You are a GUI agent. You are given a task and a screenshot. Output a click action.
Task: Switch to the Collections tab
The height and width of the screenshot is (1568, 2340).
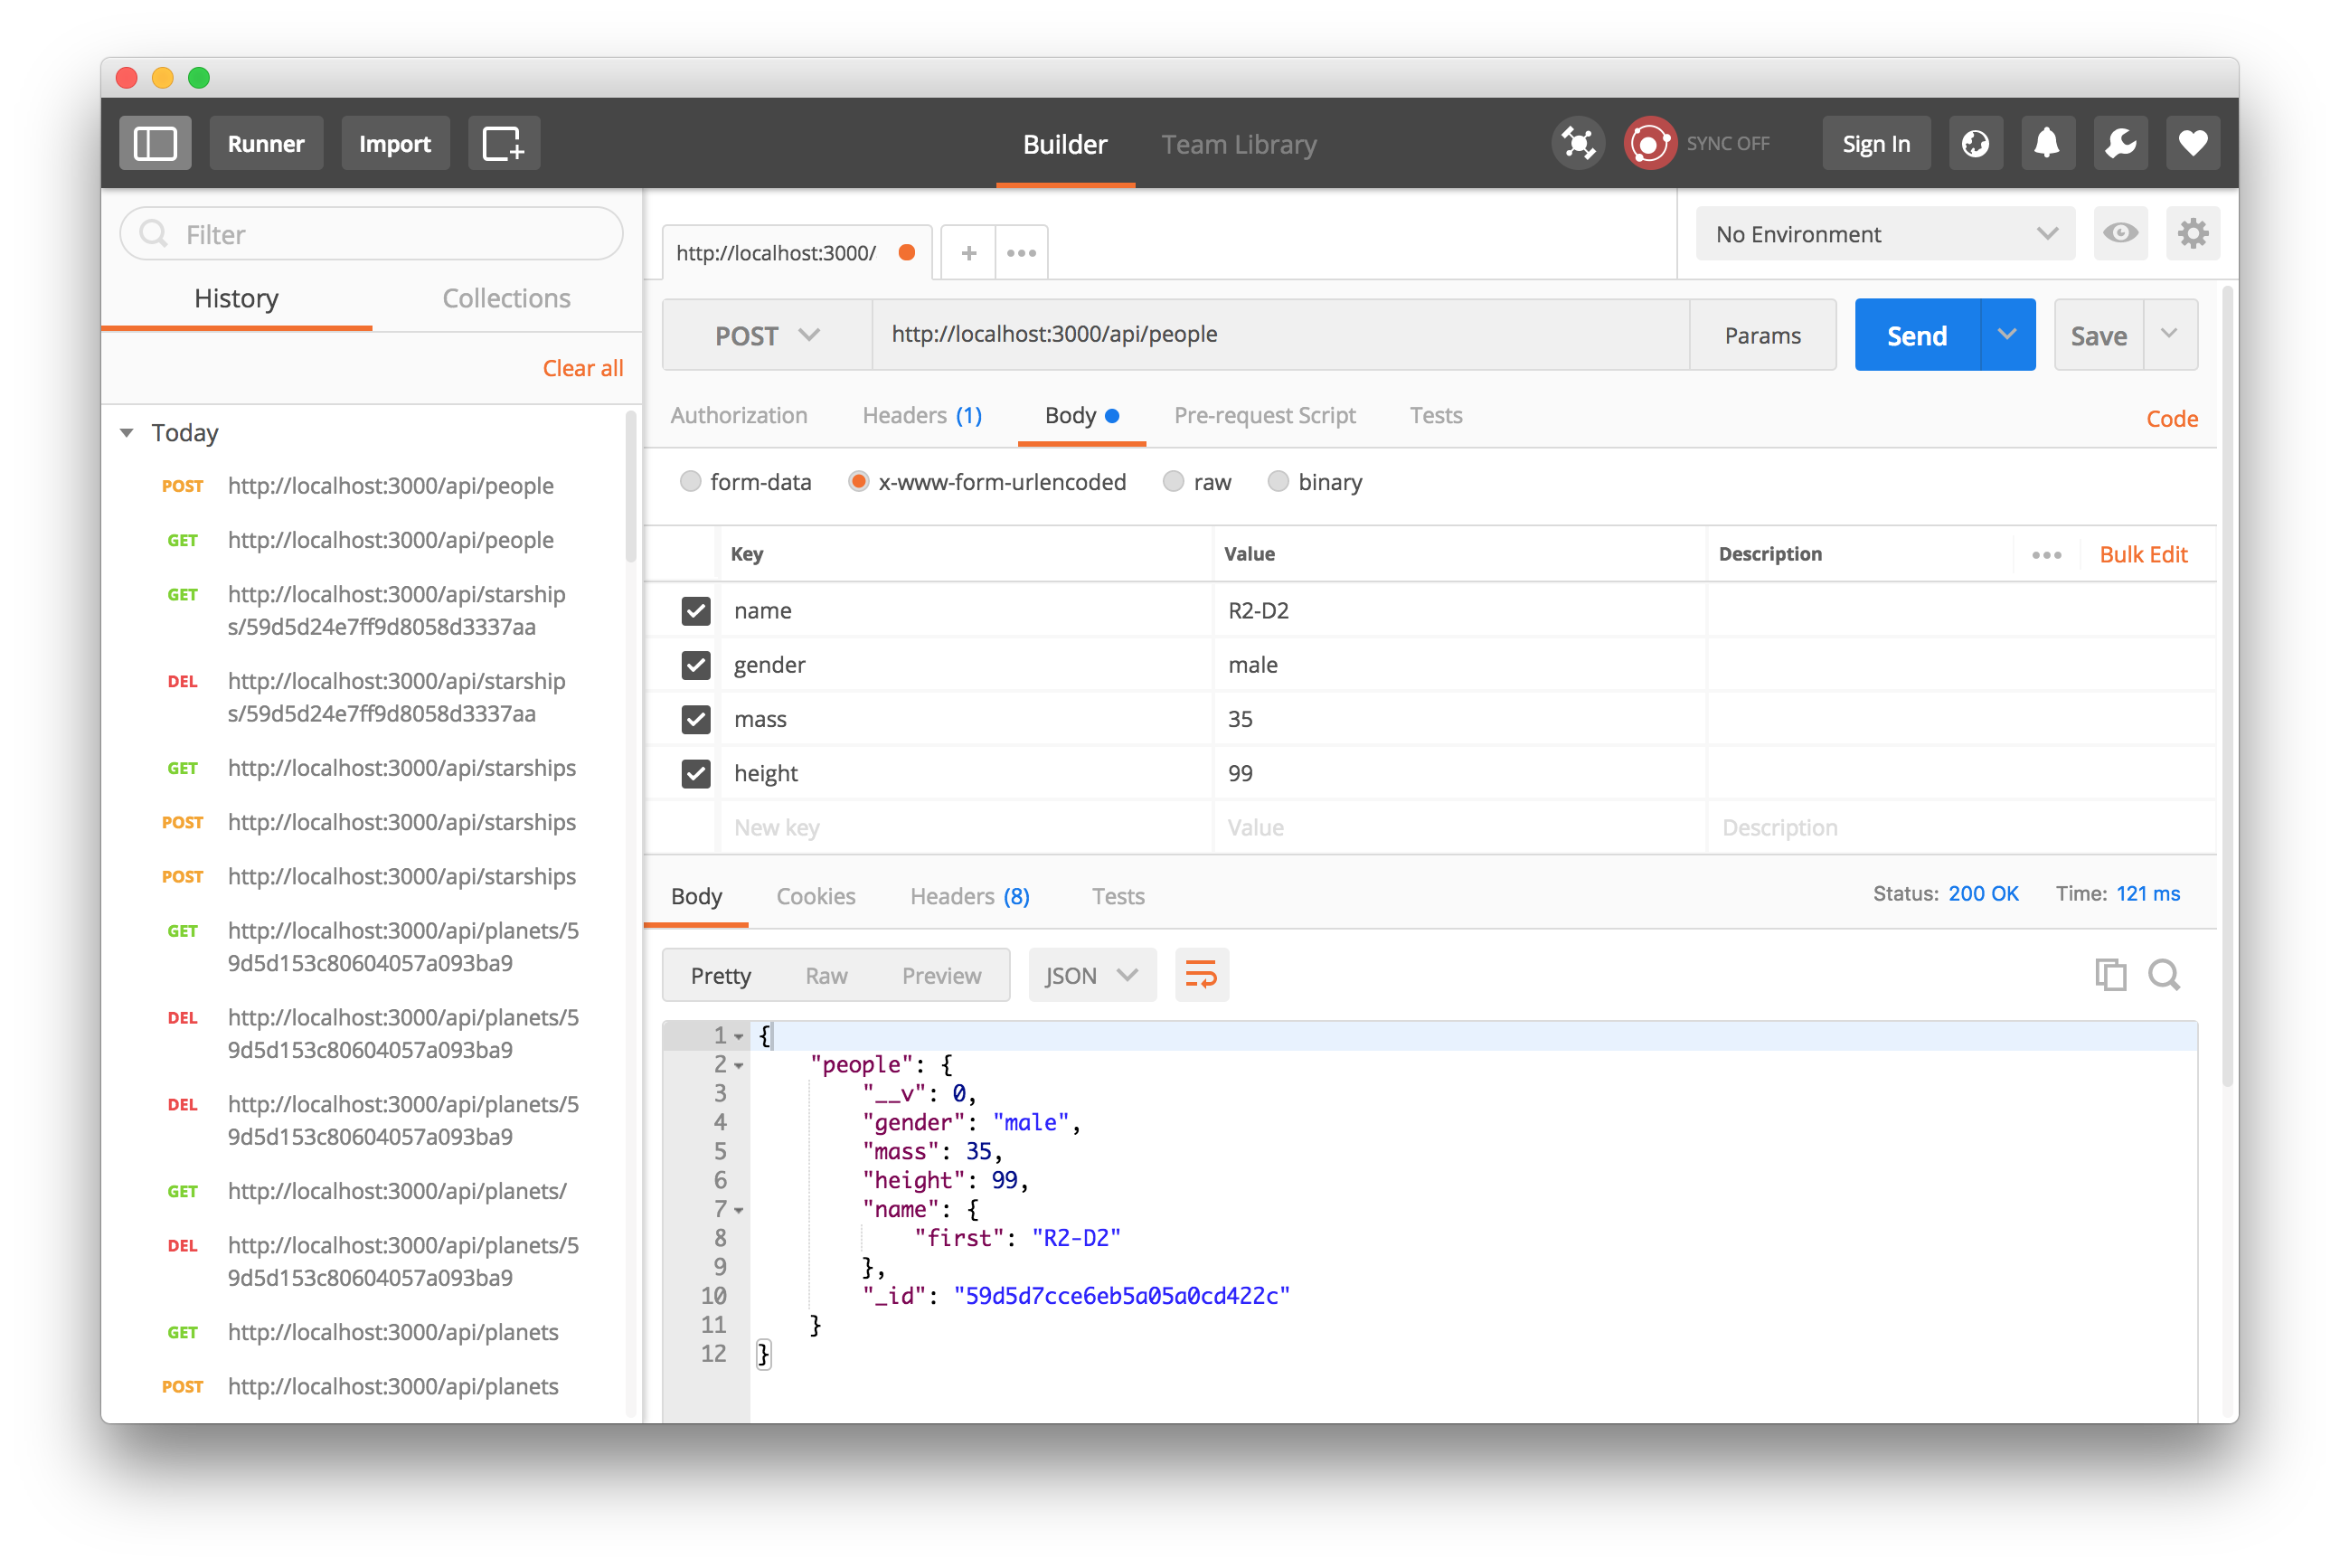click(x=506, y=298)
